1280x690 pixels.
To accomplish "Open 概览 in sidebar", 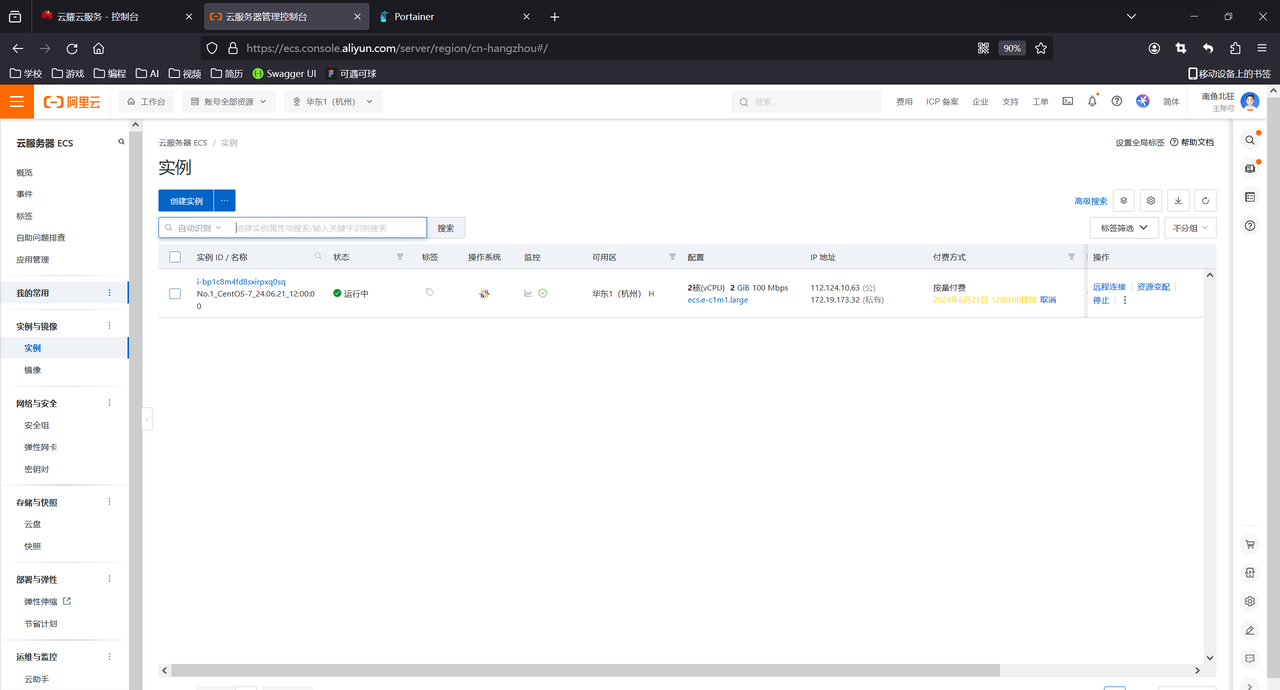I will (x=24, y=172).
